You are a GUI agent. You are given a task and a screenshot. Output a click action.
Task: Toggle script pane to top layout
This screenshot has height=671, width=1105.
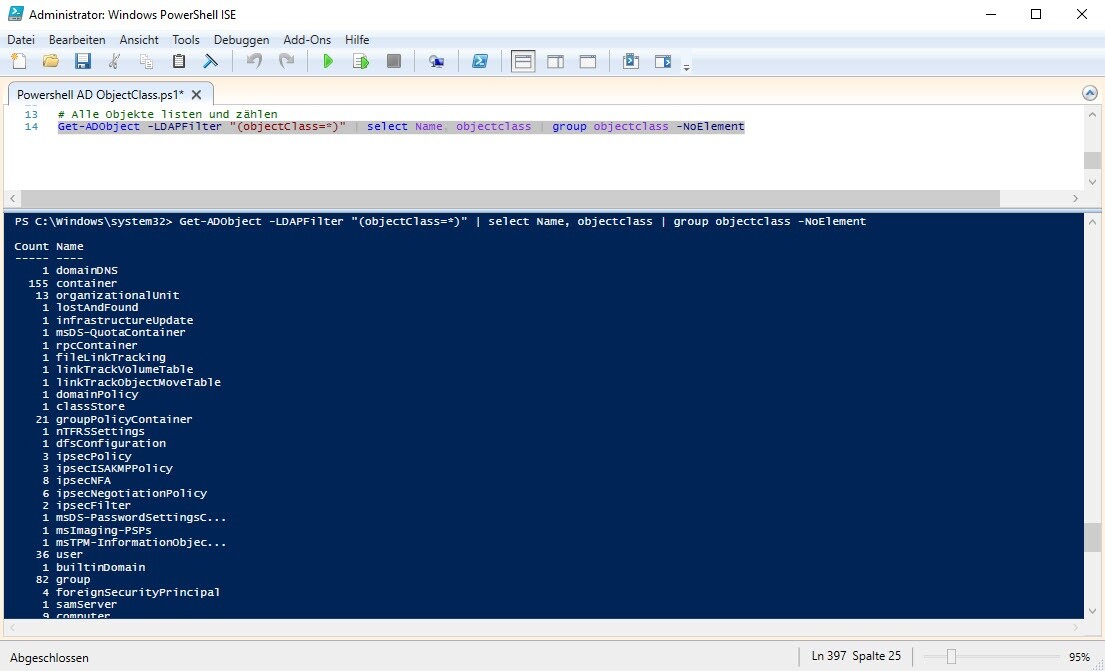click(523, 62)
